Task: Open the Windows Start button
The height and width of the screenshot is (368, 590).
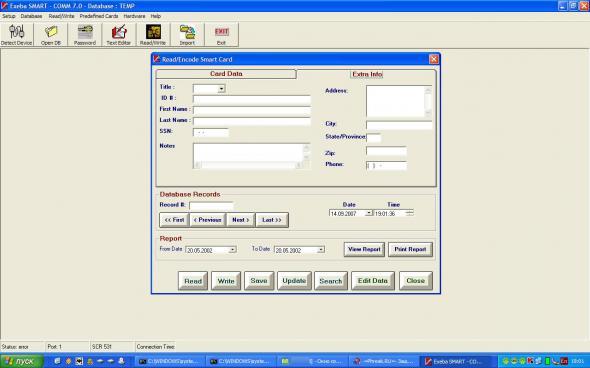Action: [22, 361]
